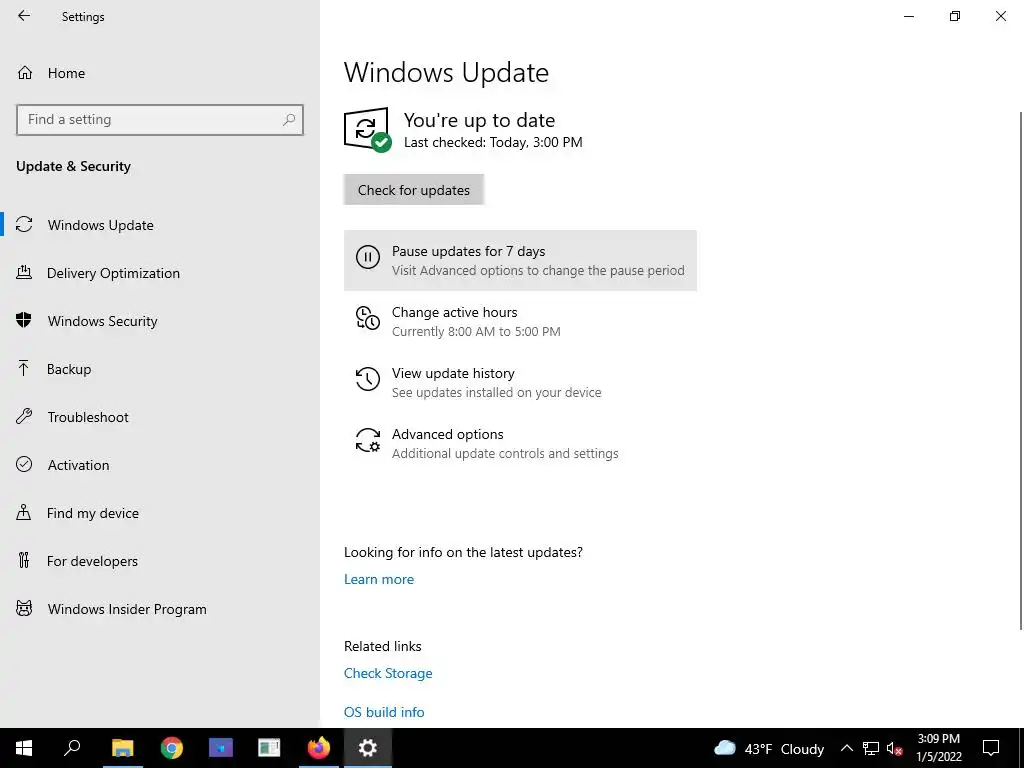The height and width of the screenshot is (768, 1024).
Task: Click 'Last checked: Today, 3:00 PM' text
Action: click(493, 142)
